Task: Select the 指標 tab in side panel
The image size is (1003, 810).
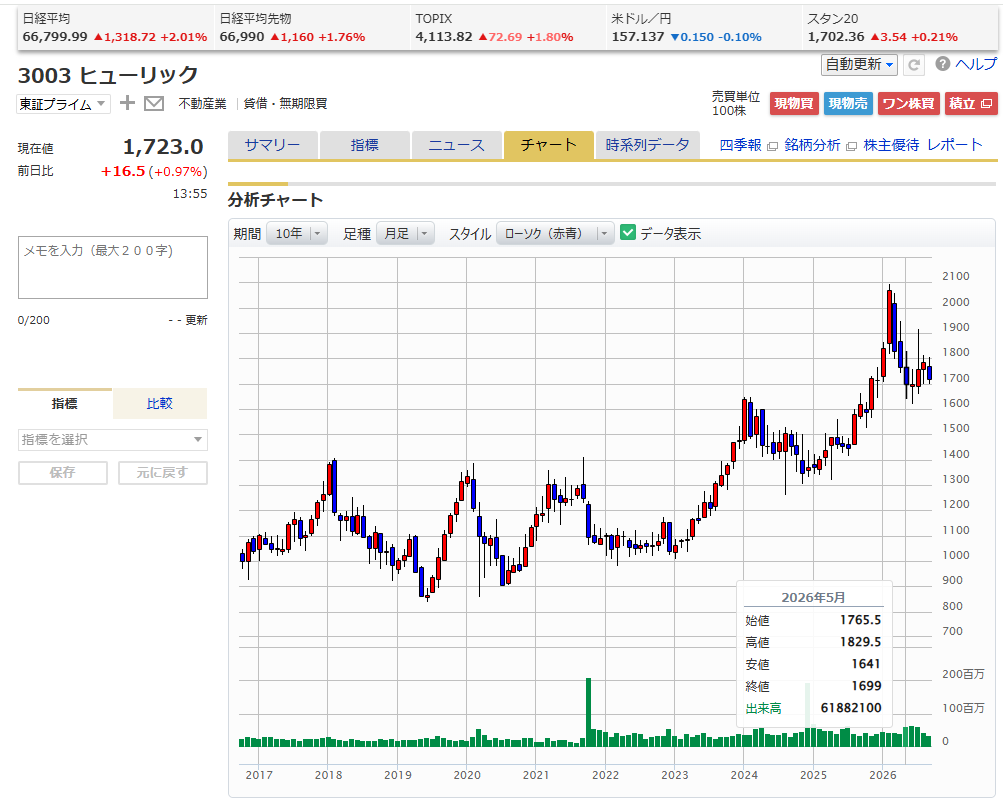Action: pyautogui.click(x=65, y=404)
